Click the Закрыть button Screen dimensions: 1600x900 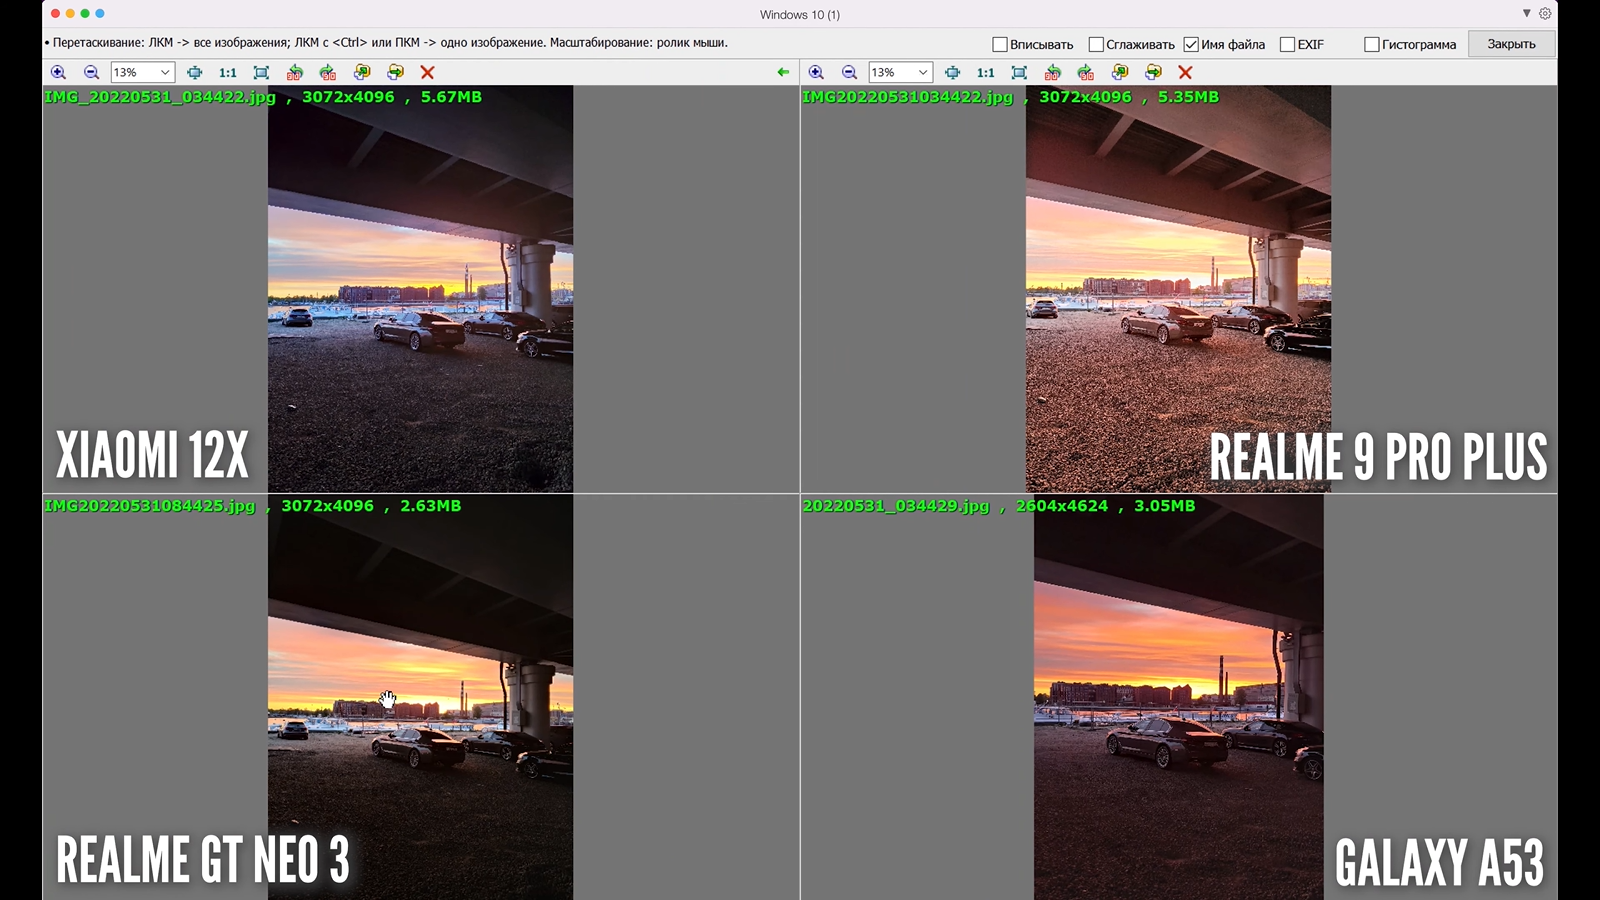coord(1511,44)
